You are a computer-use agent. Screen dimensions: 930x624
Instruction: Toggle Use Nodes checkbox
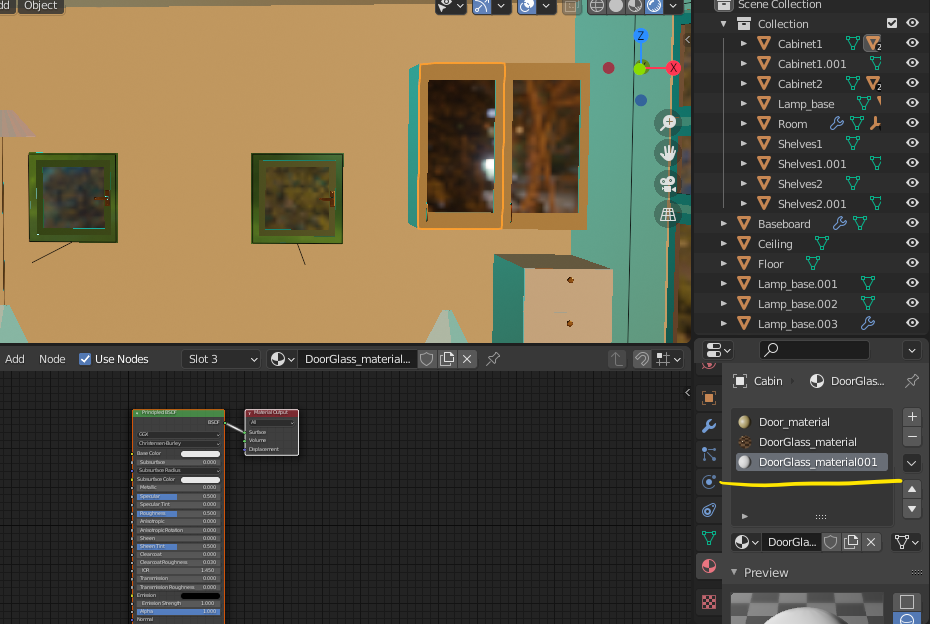pos(85,359)
